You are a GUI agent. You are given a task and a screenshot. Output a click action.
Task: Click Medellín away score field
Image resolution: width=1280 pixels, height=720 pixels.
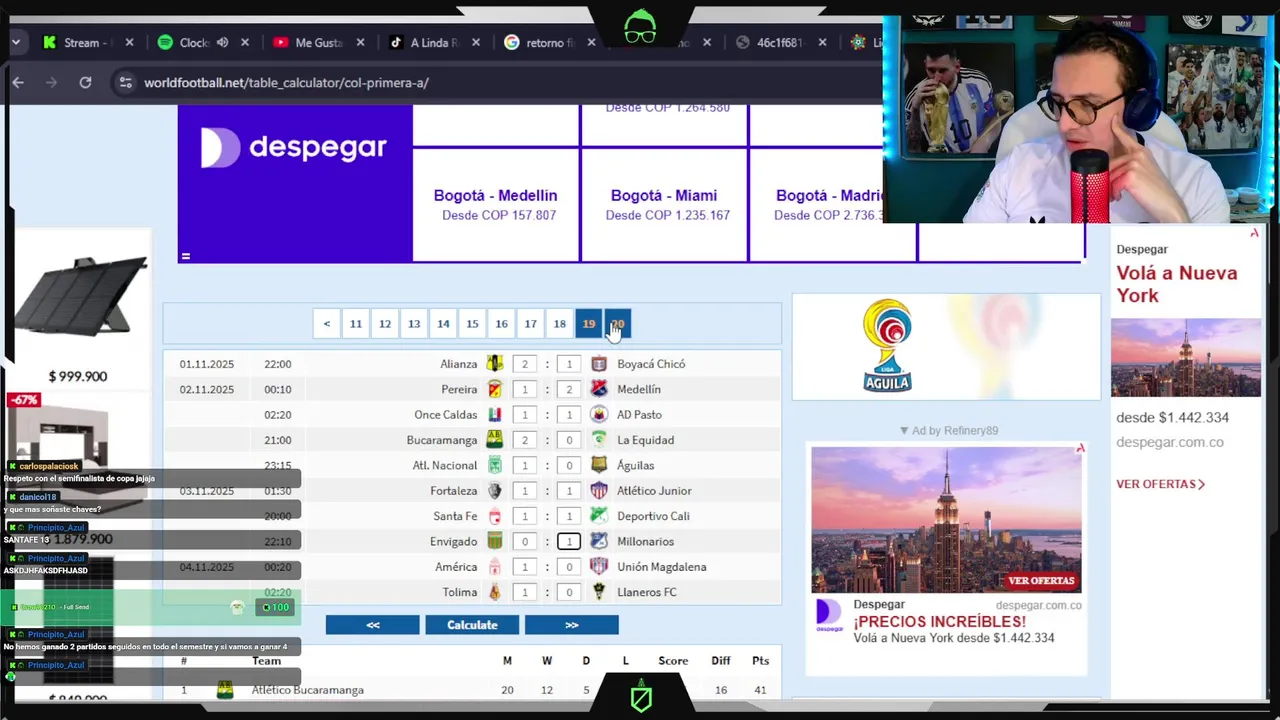point(569,389)
